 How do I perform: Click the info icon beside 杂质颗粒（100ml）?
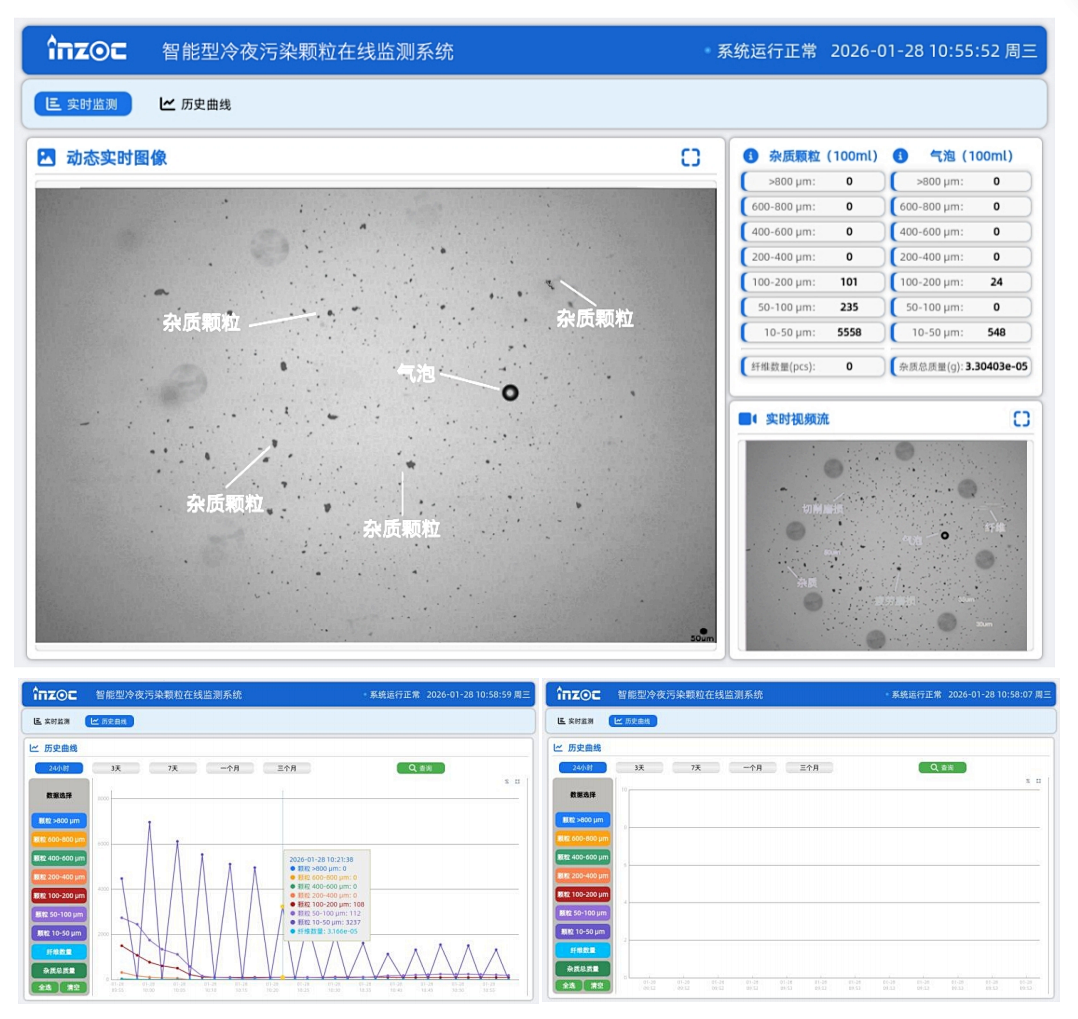[x=750, y=156]
